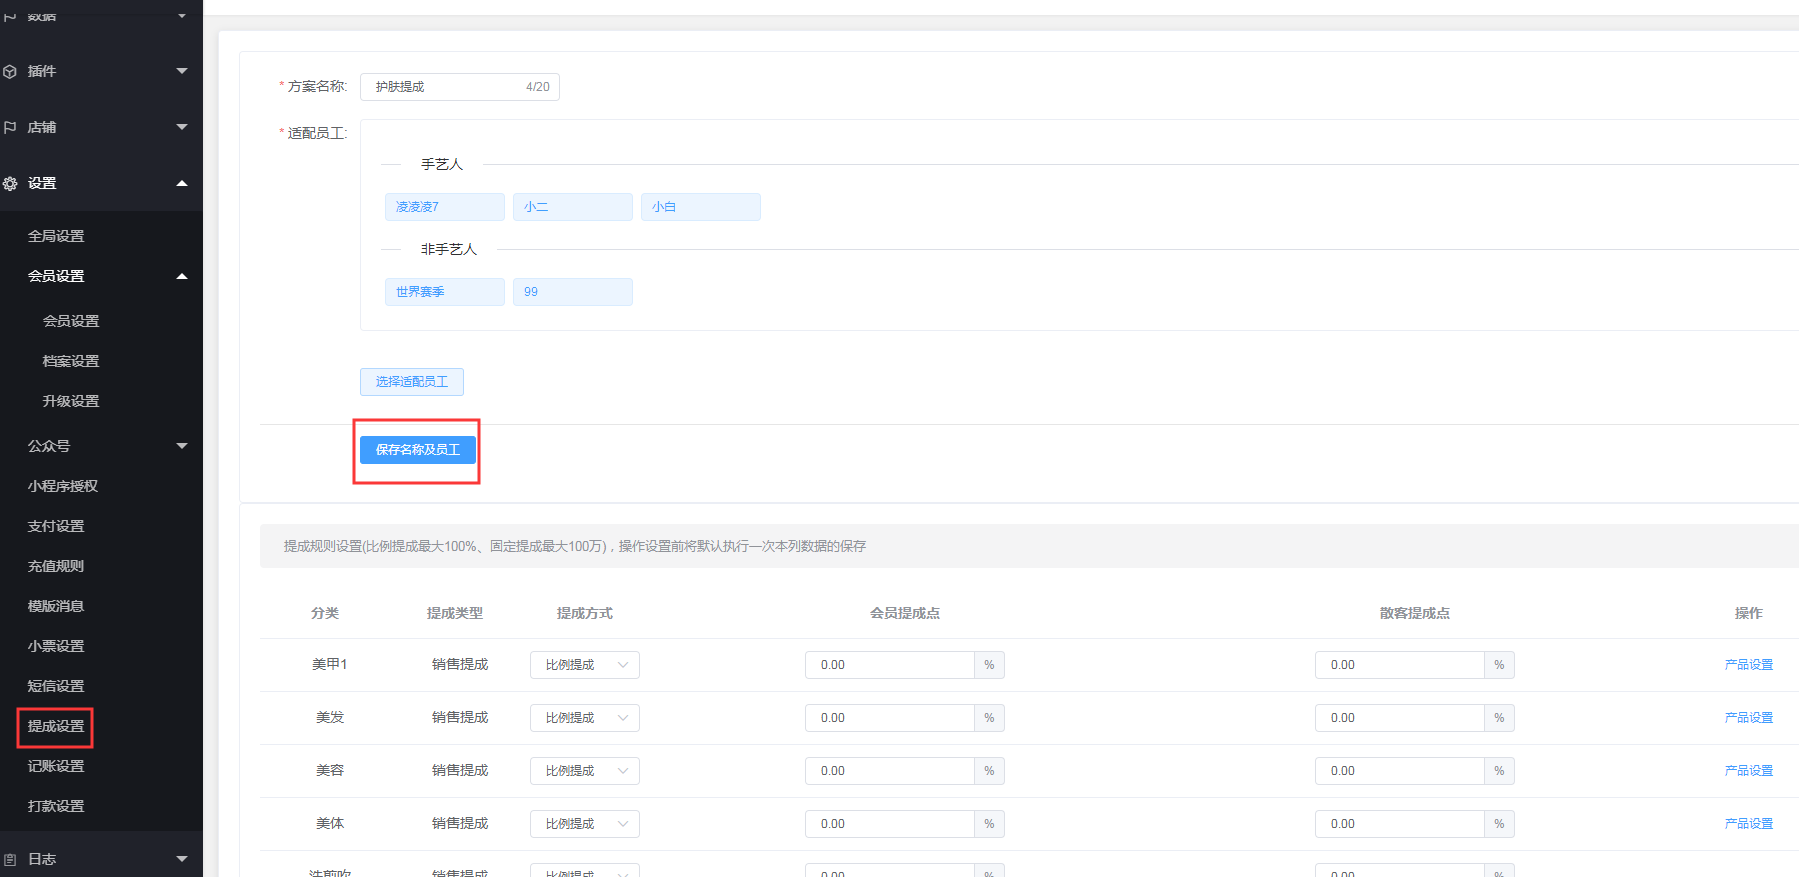1799x877 pixels.
Task: Open 比例提成 dropdown in 美发 row
Action: point(585,718)
